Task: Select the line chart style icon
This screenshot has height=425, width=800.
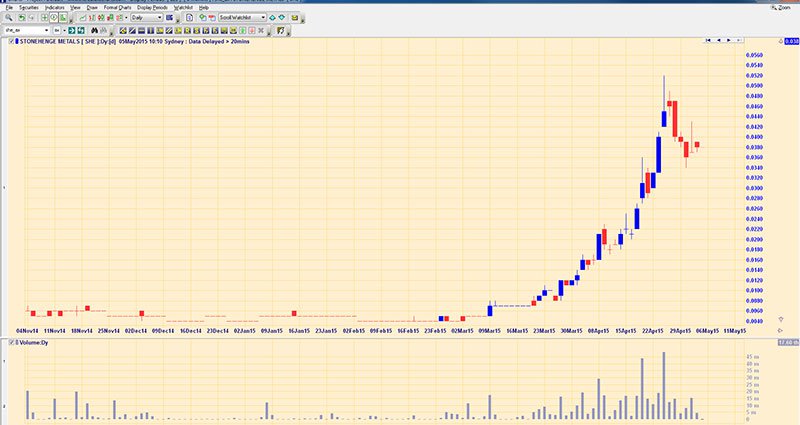Action: pos(83,17)
